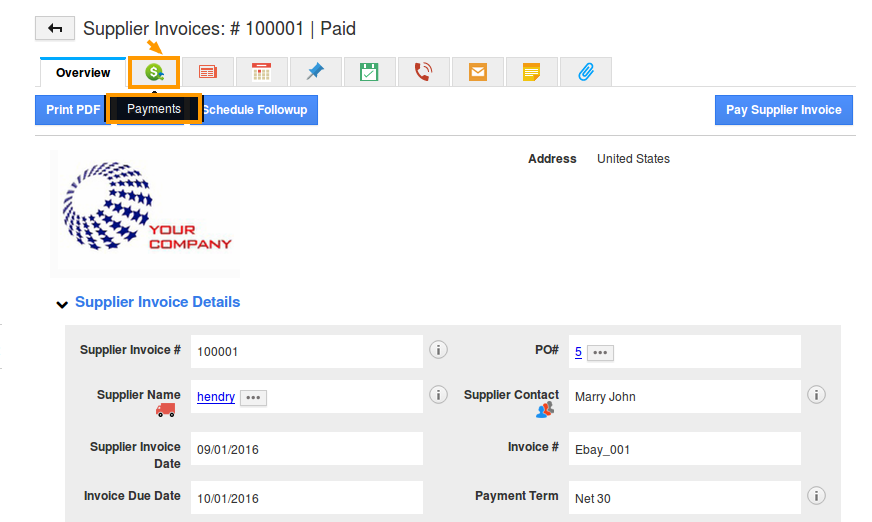Click the Supplier Invoices # 100001 Paid title
Viewport: 872px width, 522px height.
(219, 28)
